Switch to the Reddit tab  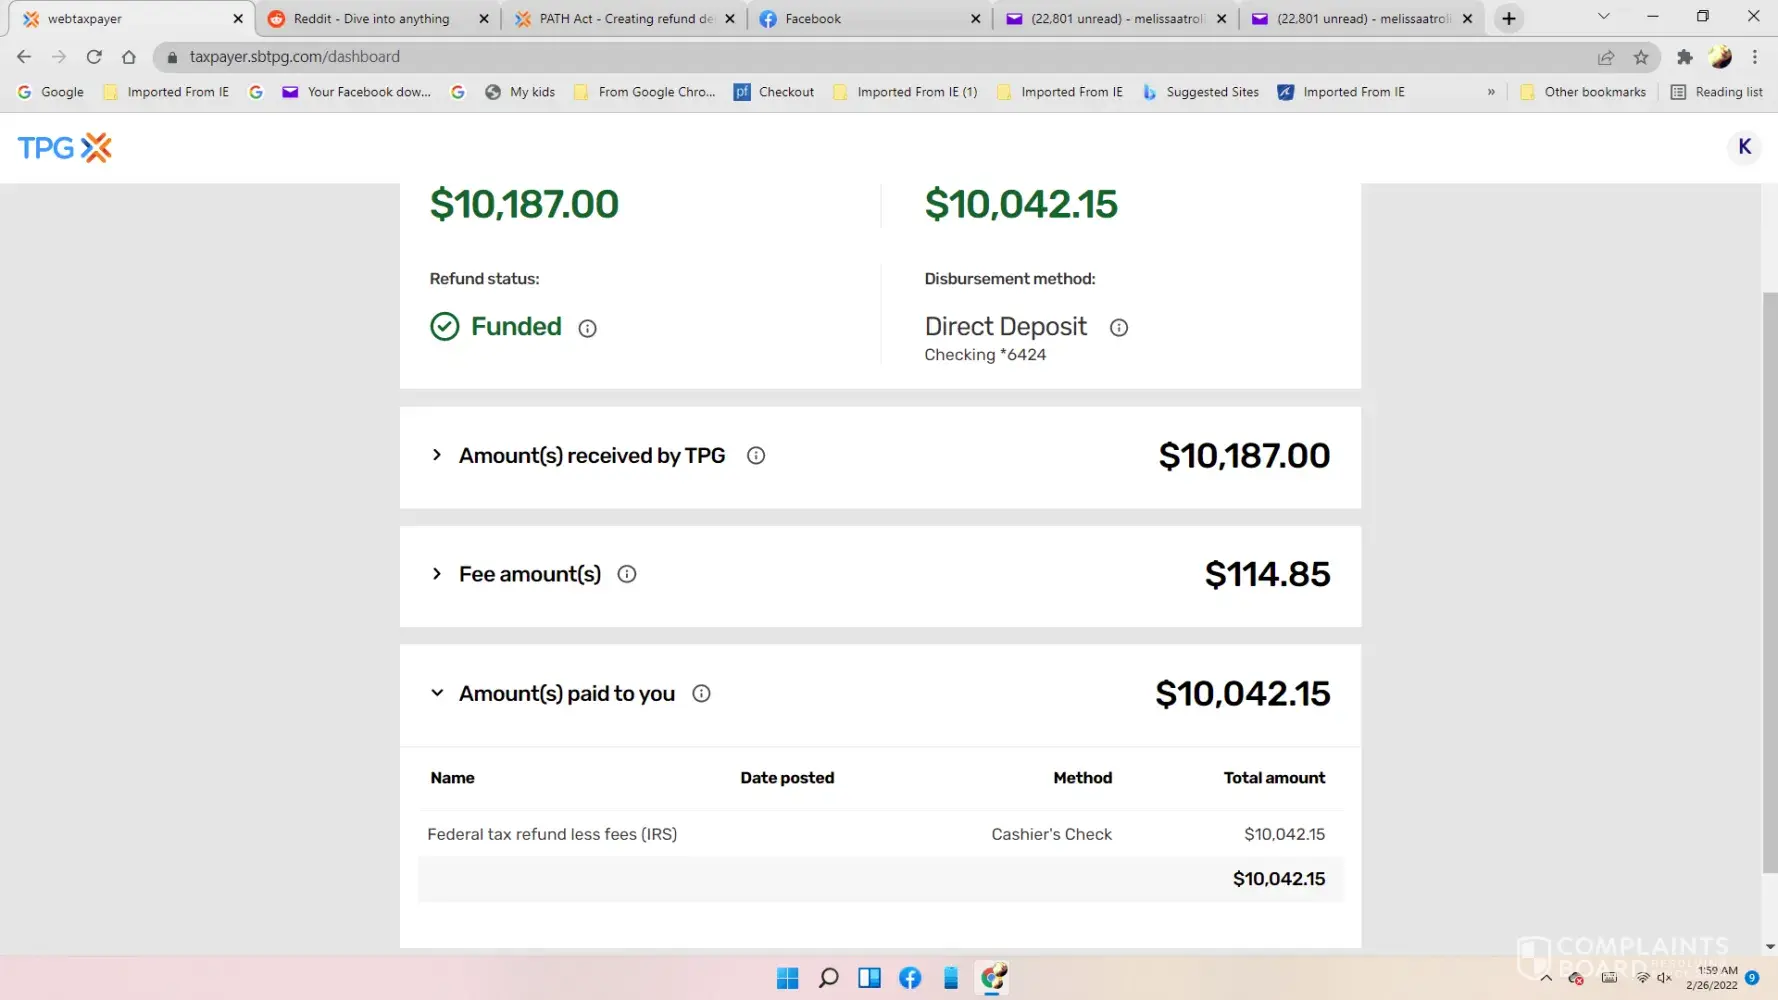371,18
